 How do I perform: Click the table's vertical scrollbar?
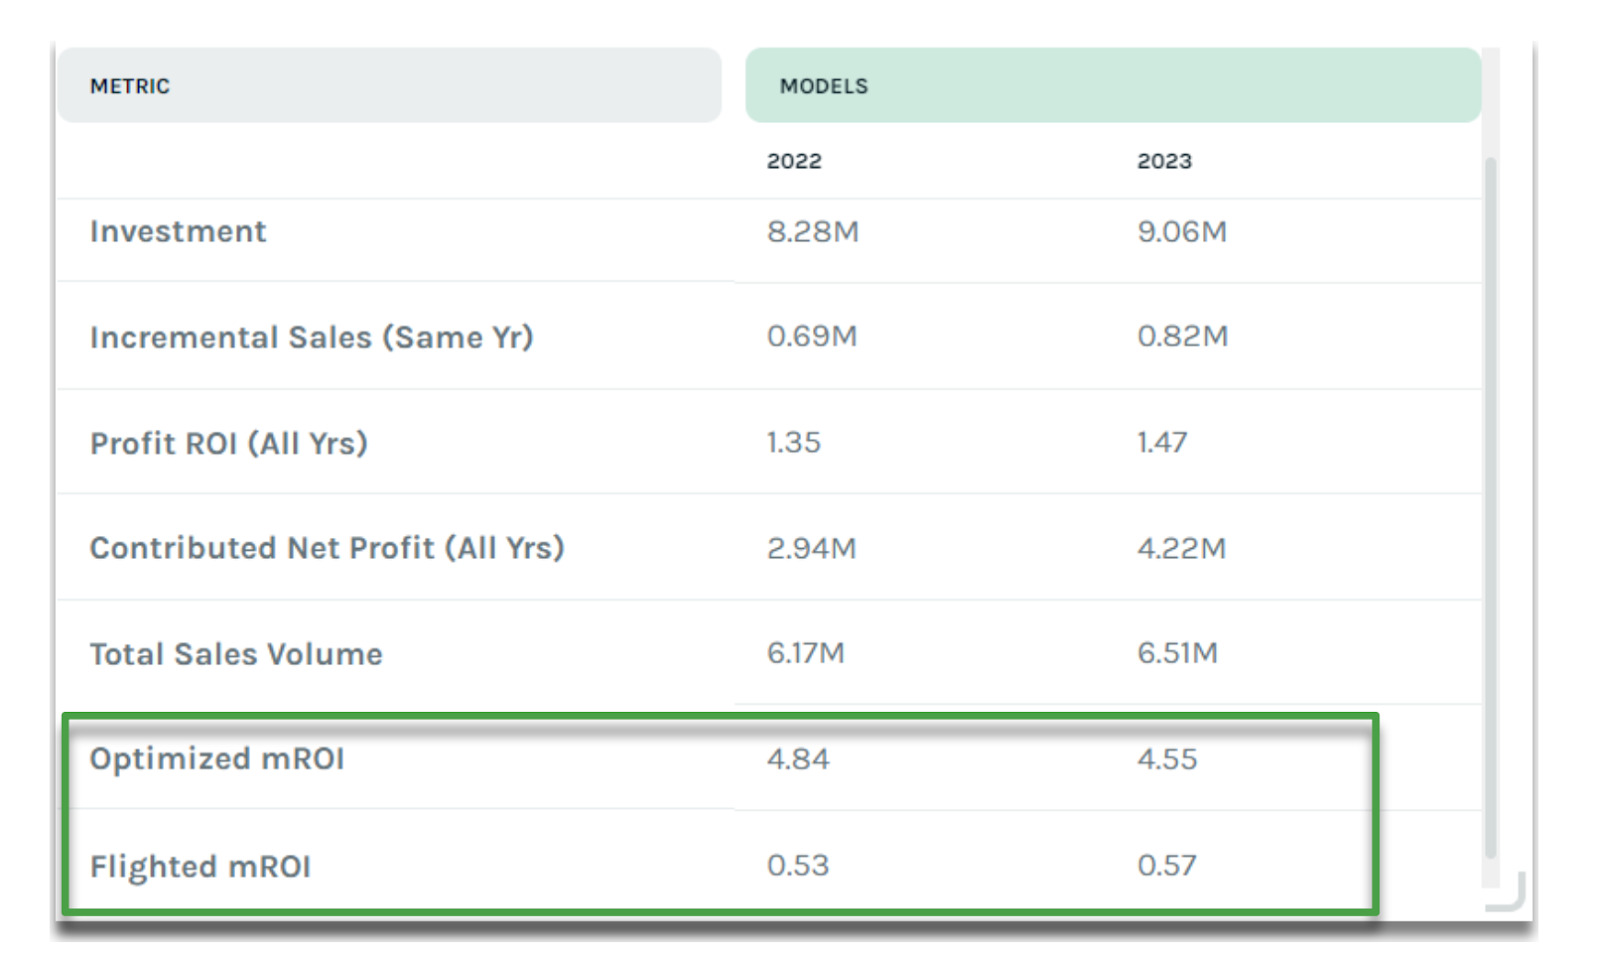[1490, 508]
